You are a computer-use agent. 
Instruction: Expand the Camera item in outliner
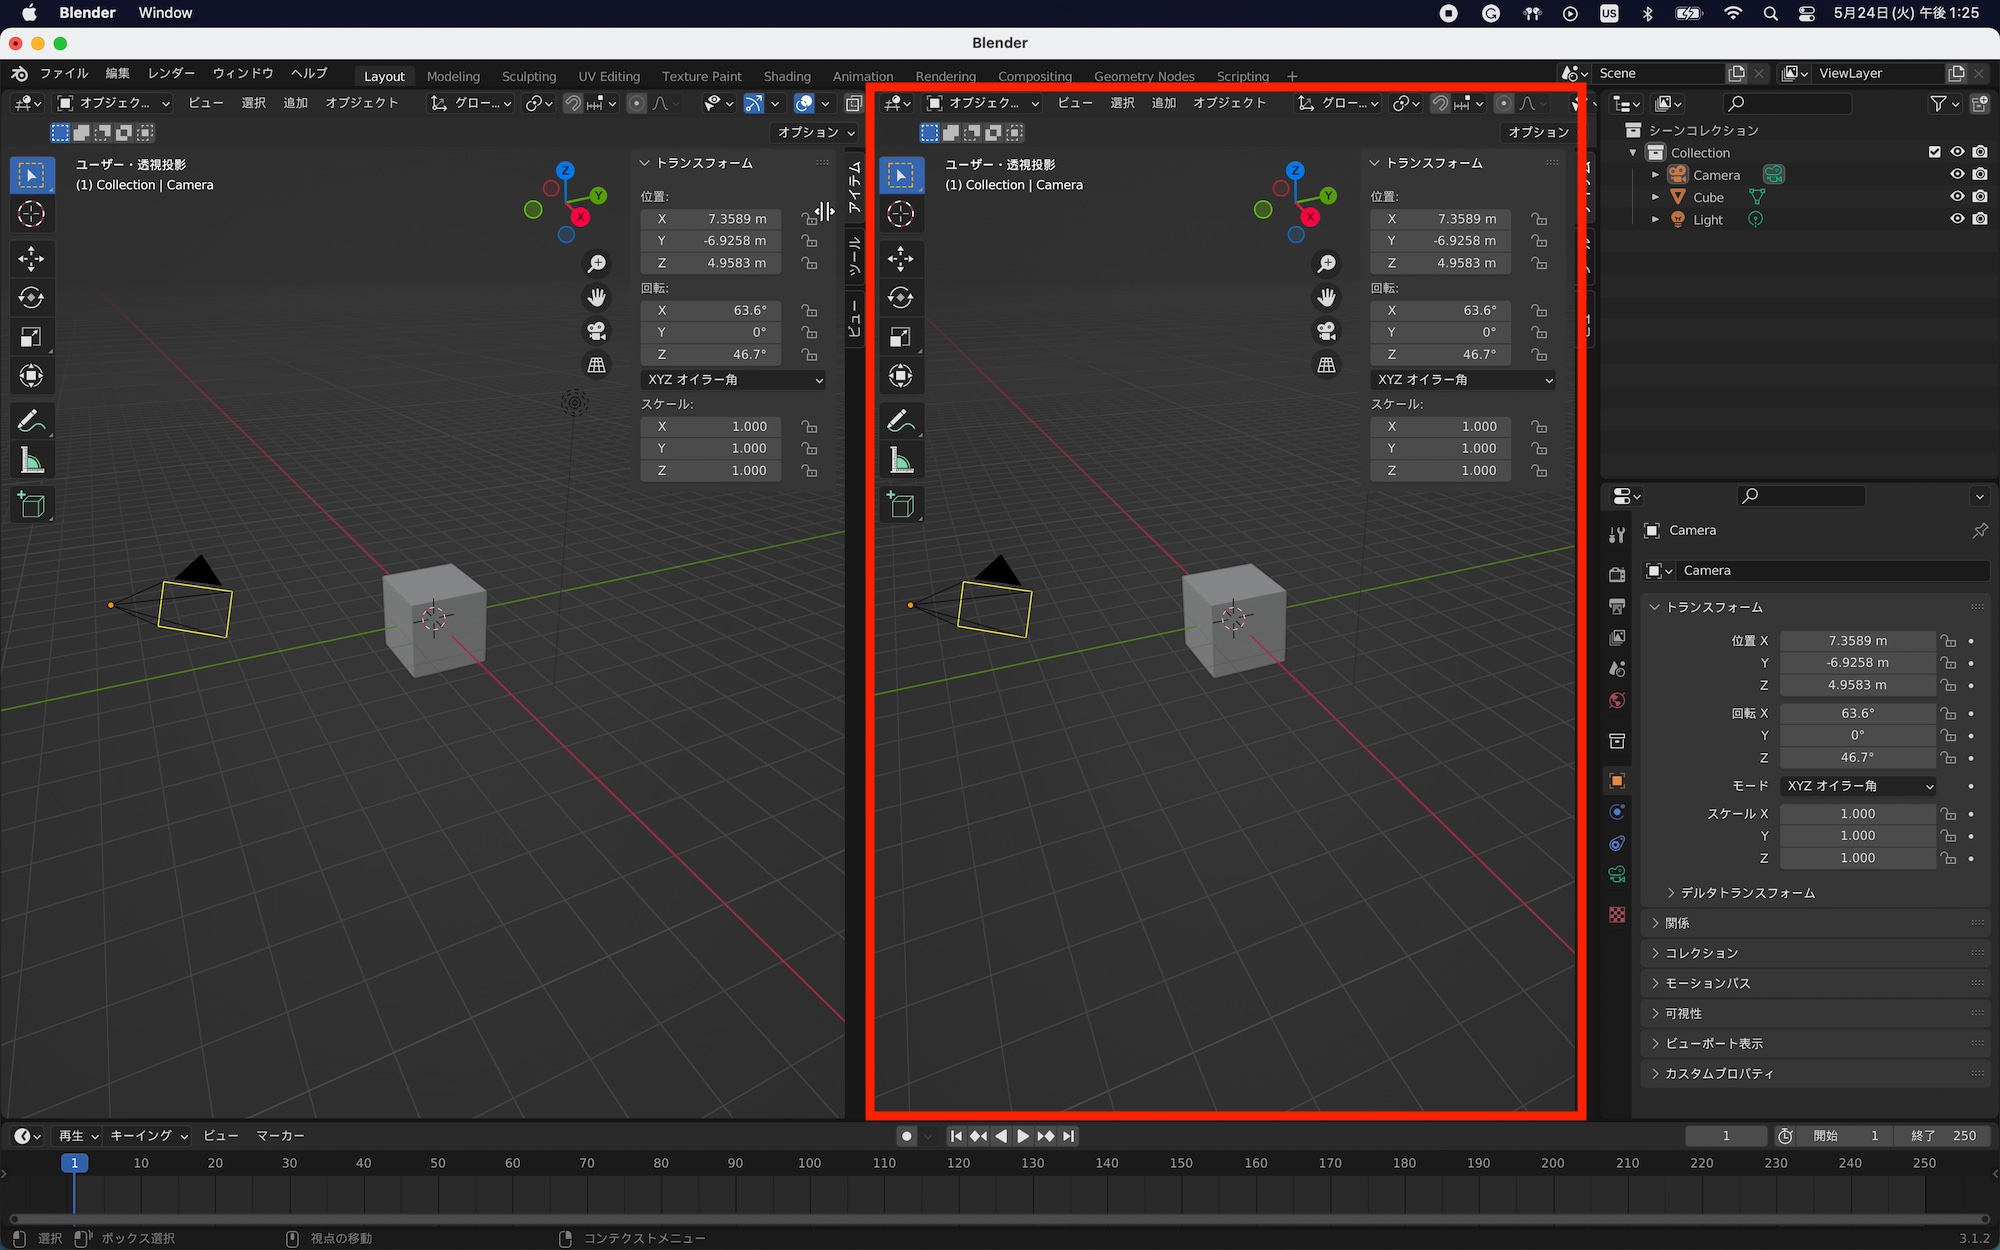point(1655,175)
